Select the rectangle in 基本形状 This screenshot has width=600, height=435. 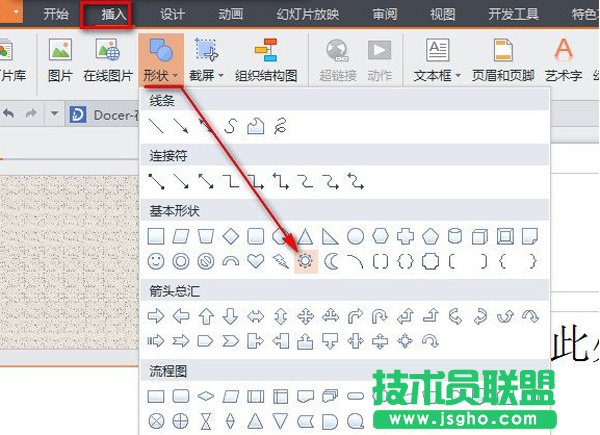pos(156,237)
